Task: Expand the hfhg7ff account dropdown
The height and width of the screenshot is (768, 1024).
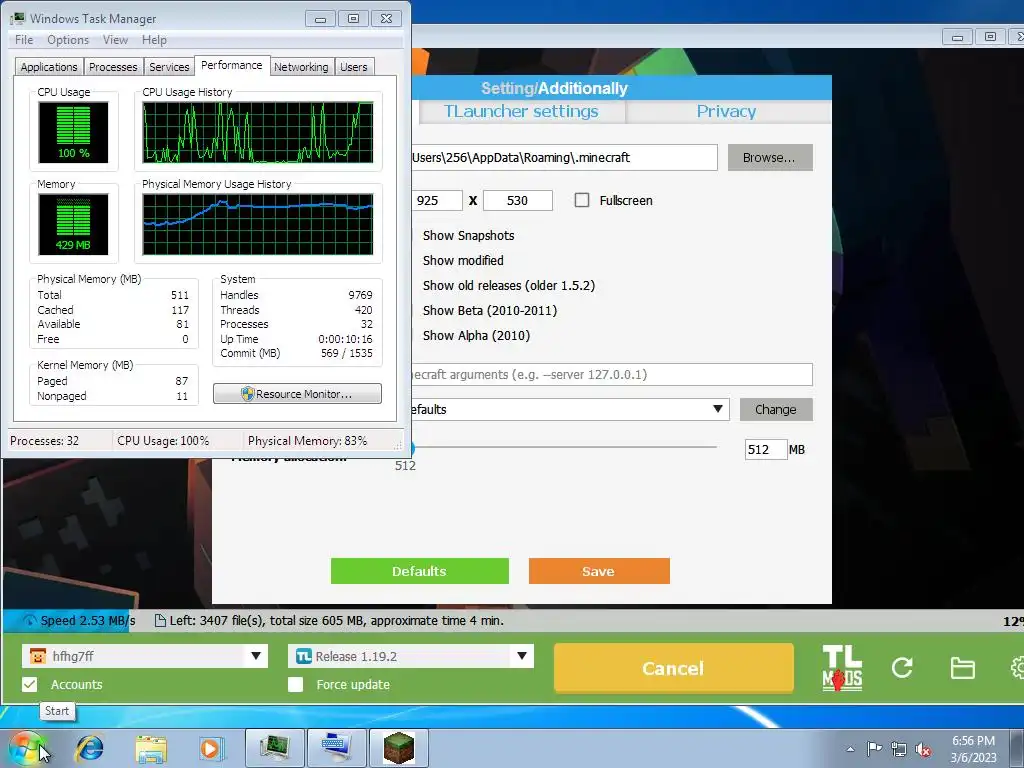Action: pyautogui.click(x=256, y=656)
